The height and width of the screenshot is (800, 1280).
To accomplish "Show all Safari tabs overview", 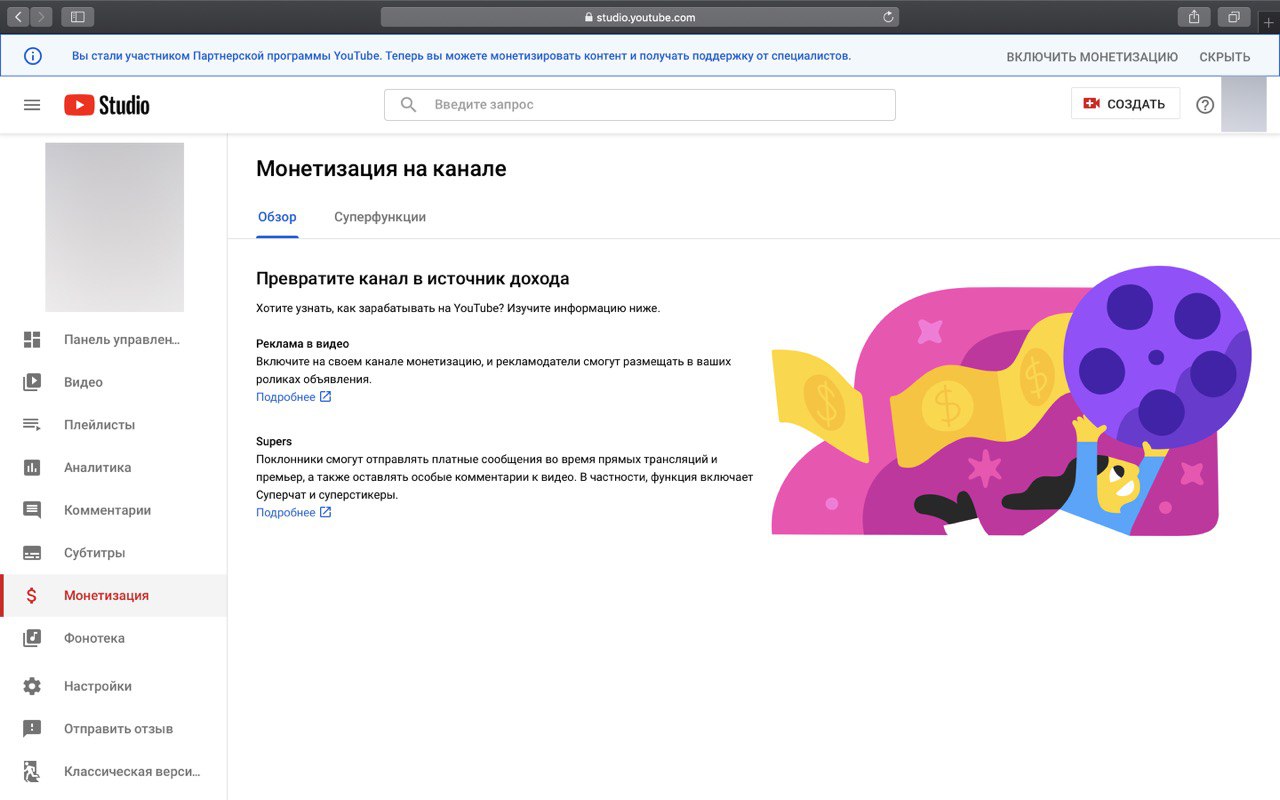I will pos(1234,17).
